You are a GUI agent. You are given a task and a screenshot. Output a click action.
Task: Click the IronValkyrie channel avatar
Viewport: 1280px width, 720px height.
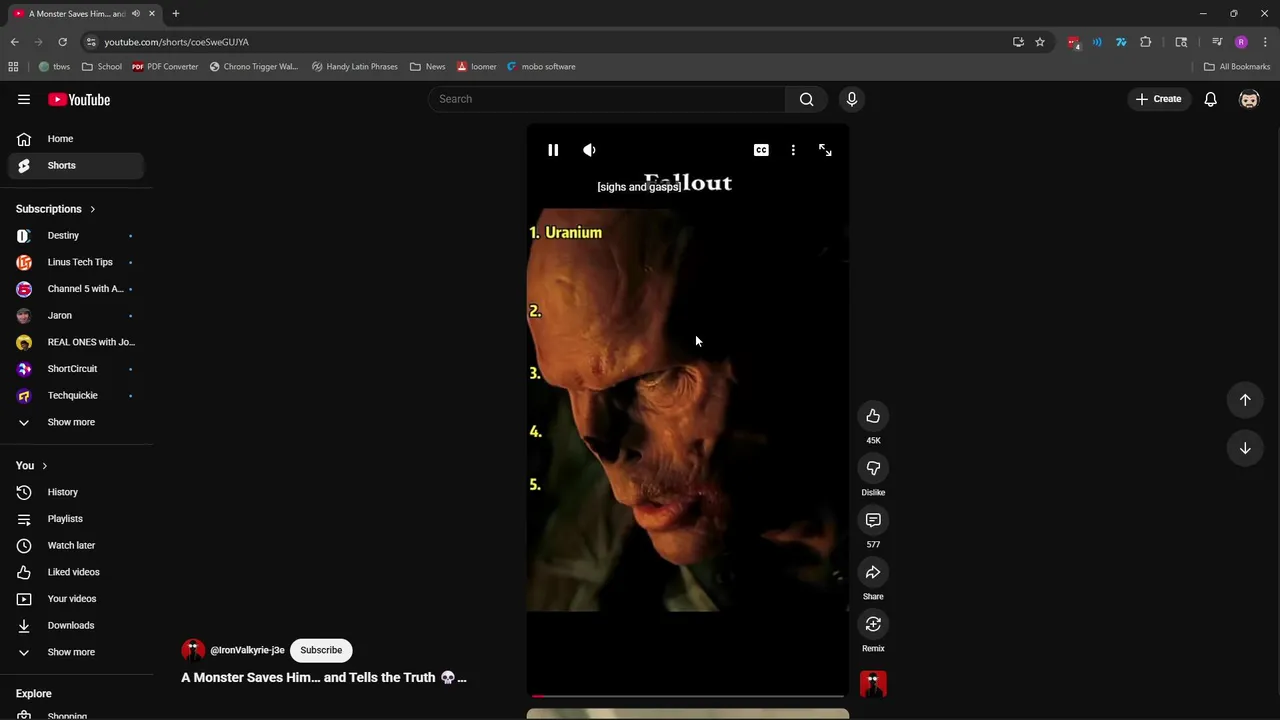(193, 650)
